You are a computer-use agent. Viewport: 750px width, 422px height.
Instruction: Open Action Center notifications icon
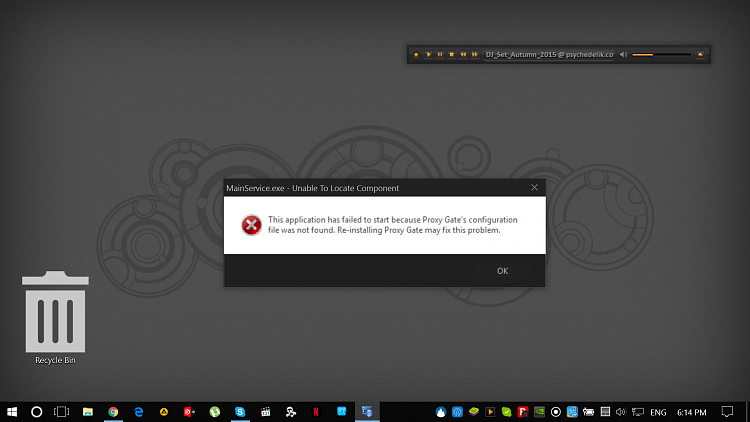click(727, 412)
